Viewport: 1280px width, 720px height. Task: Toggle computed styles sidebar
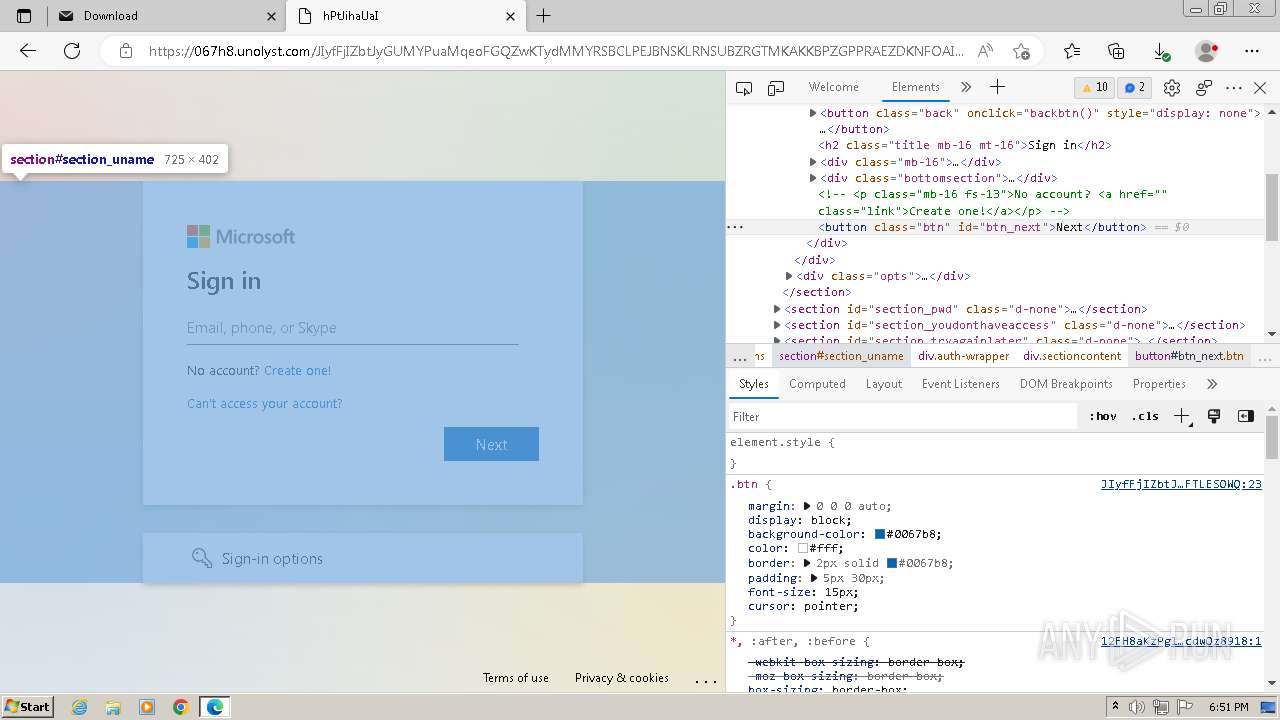(1245, 417)
